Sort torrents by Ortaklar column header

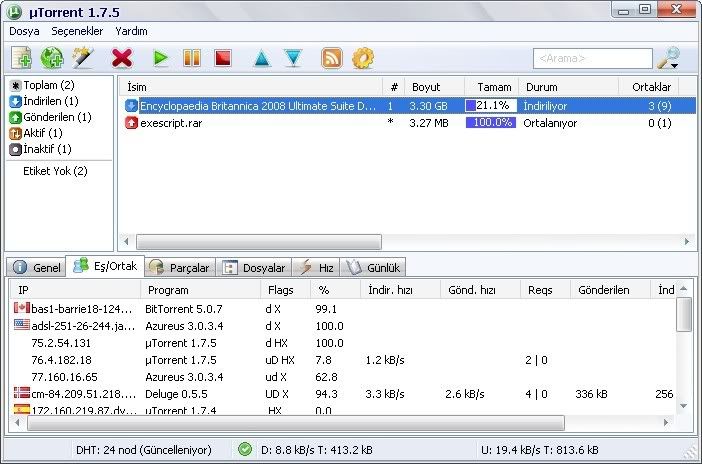[x=648, y=87]
